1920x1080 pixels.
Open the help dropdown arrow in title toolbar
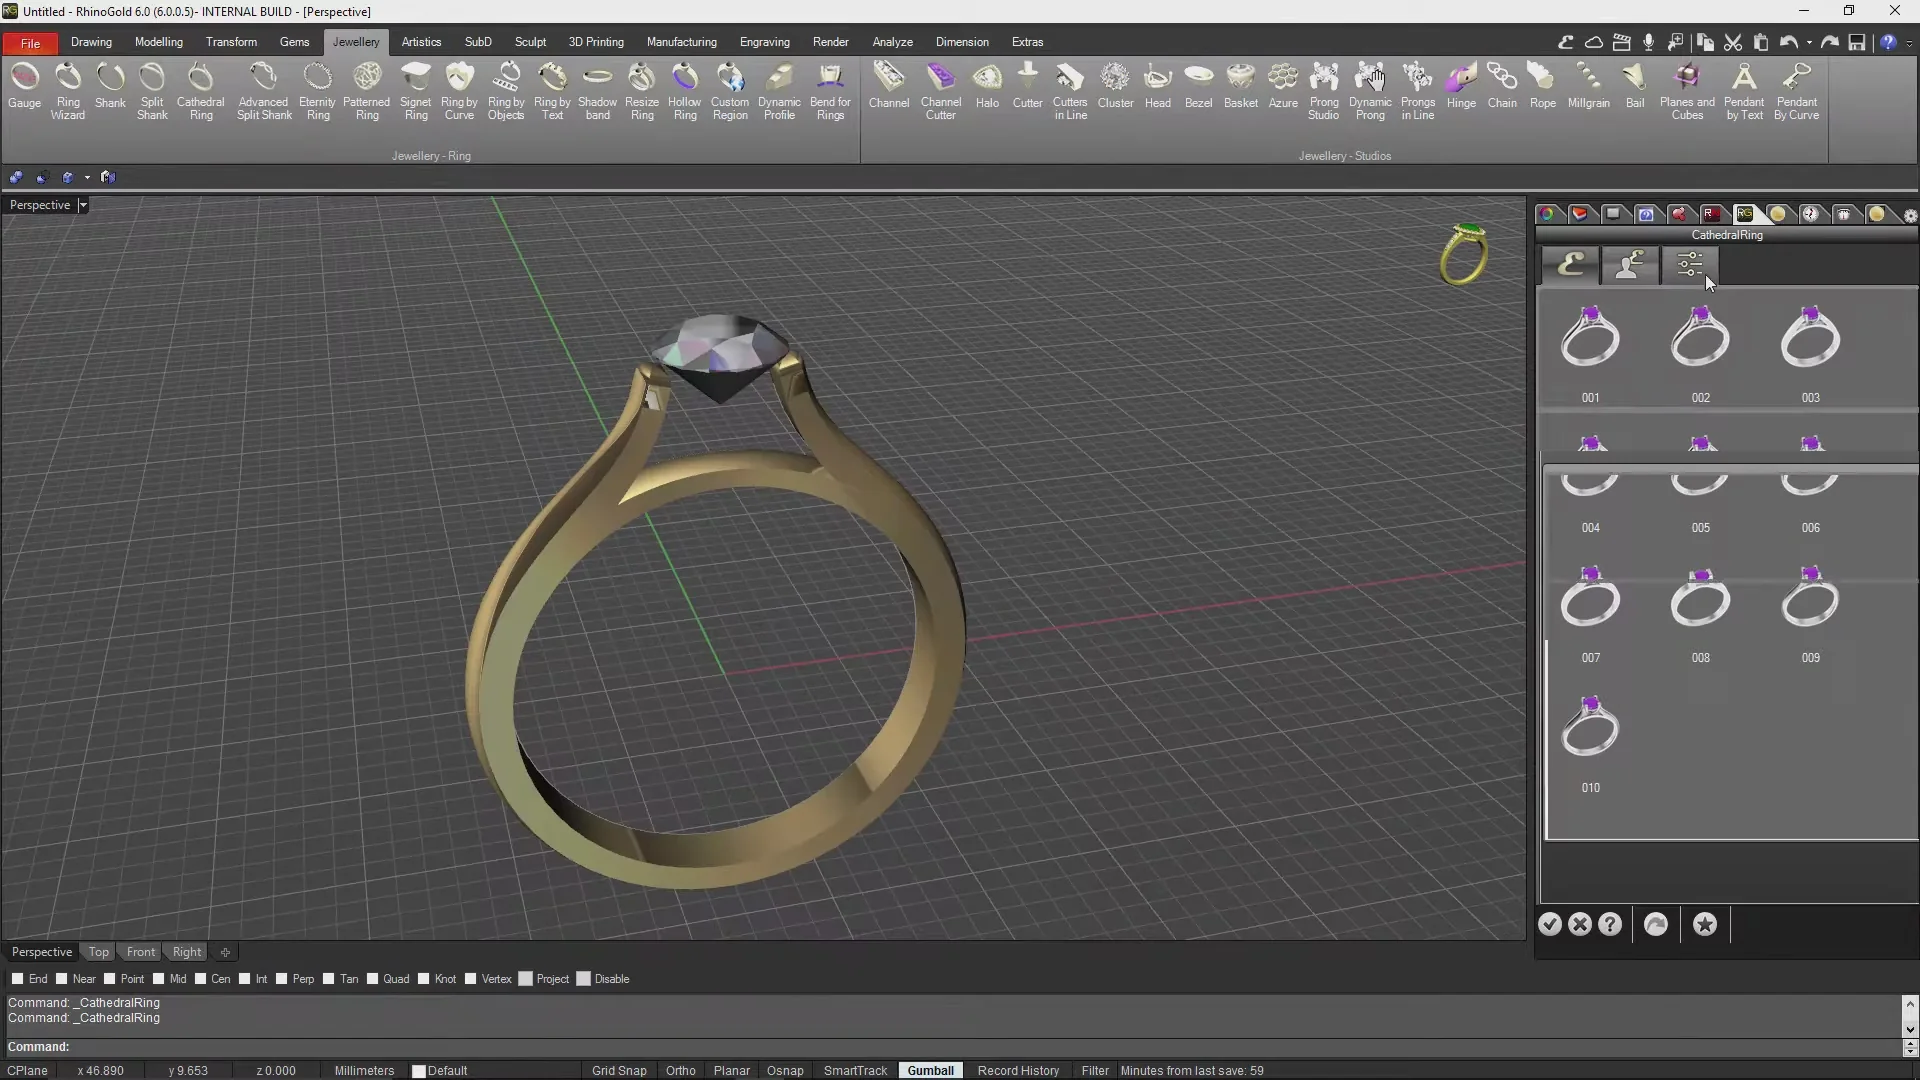tap(1909, 42)
